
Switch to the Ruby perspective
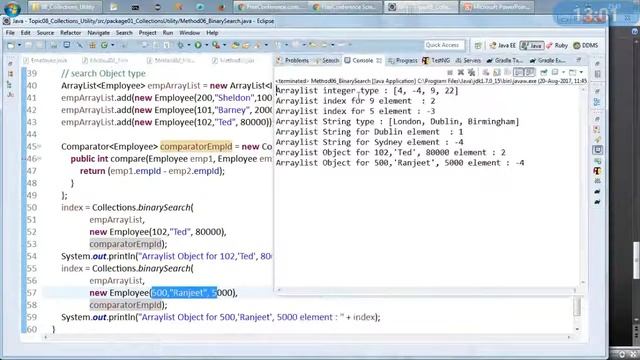(x=557, y=45)
